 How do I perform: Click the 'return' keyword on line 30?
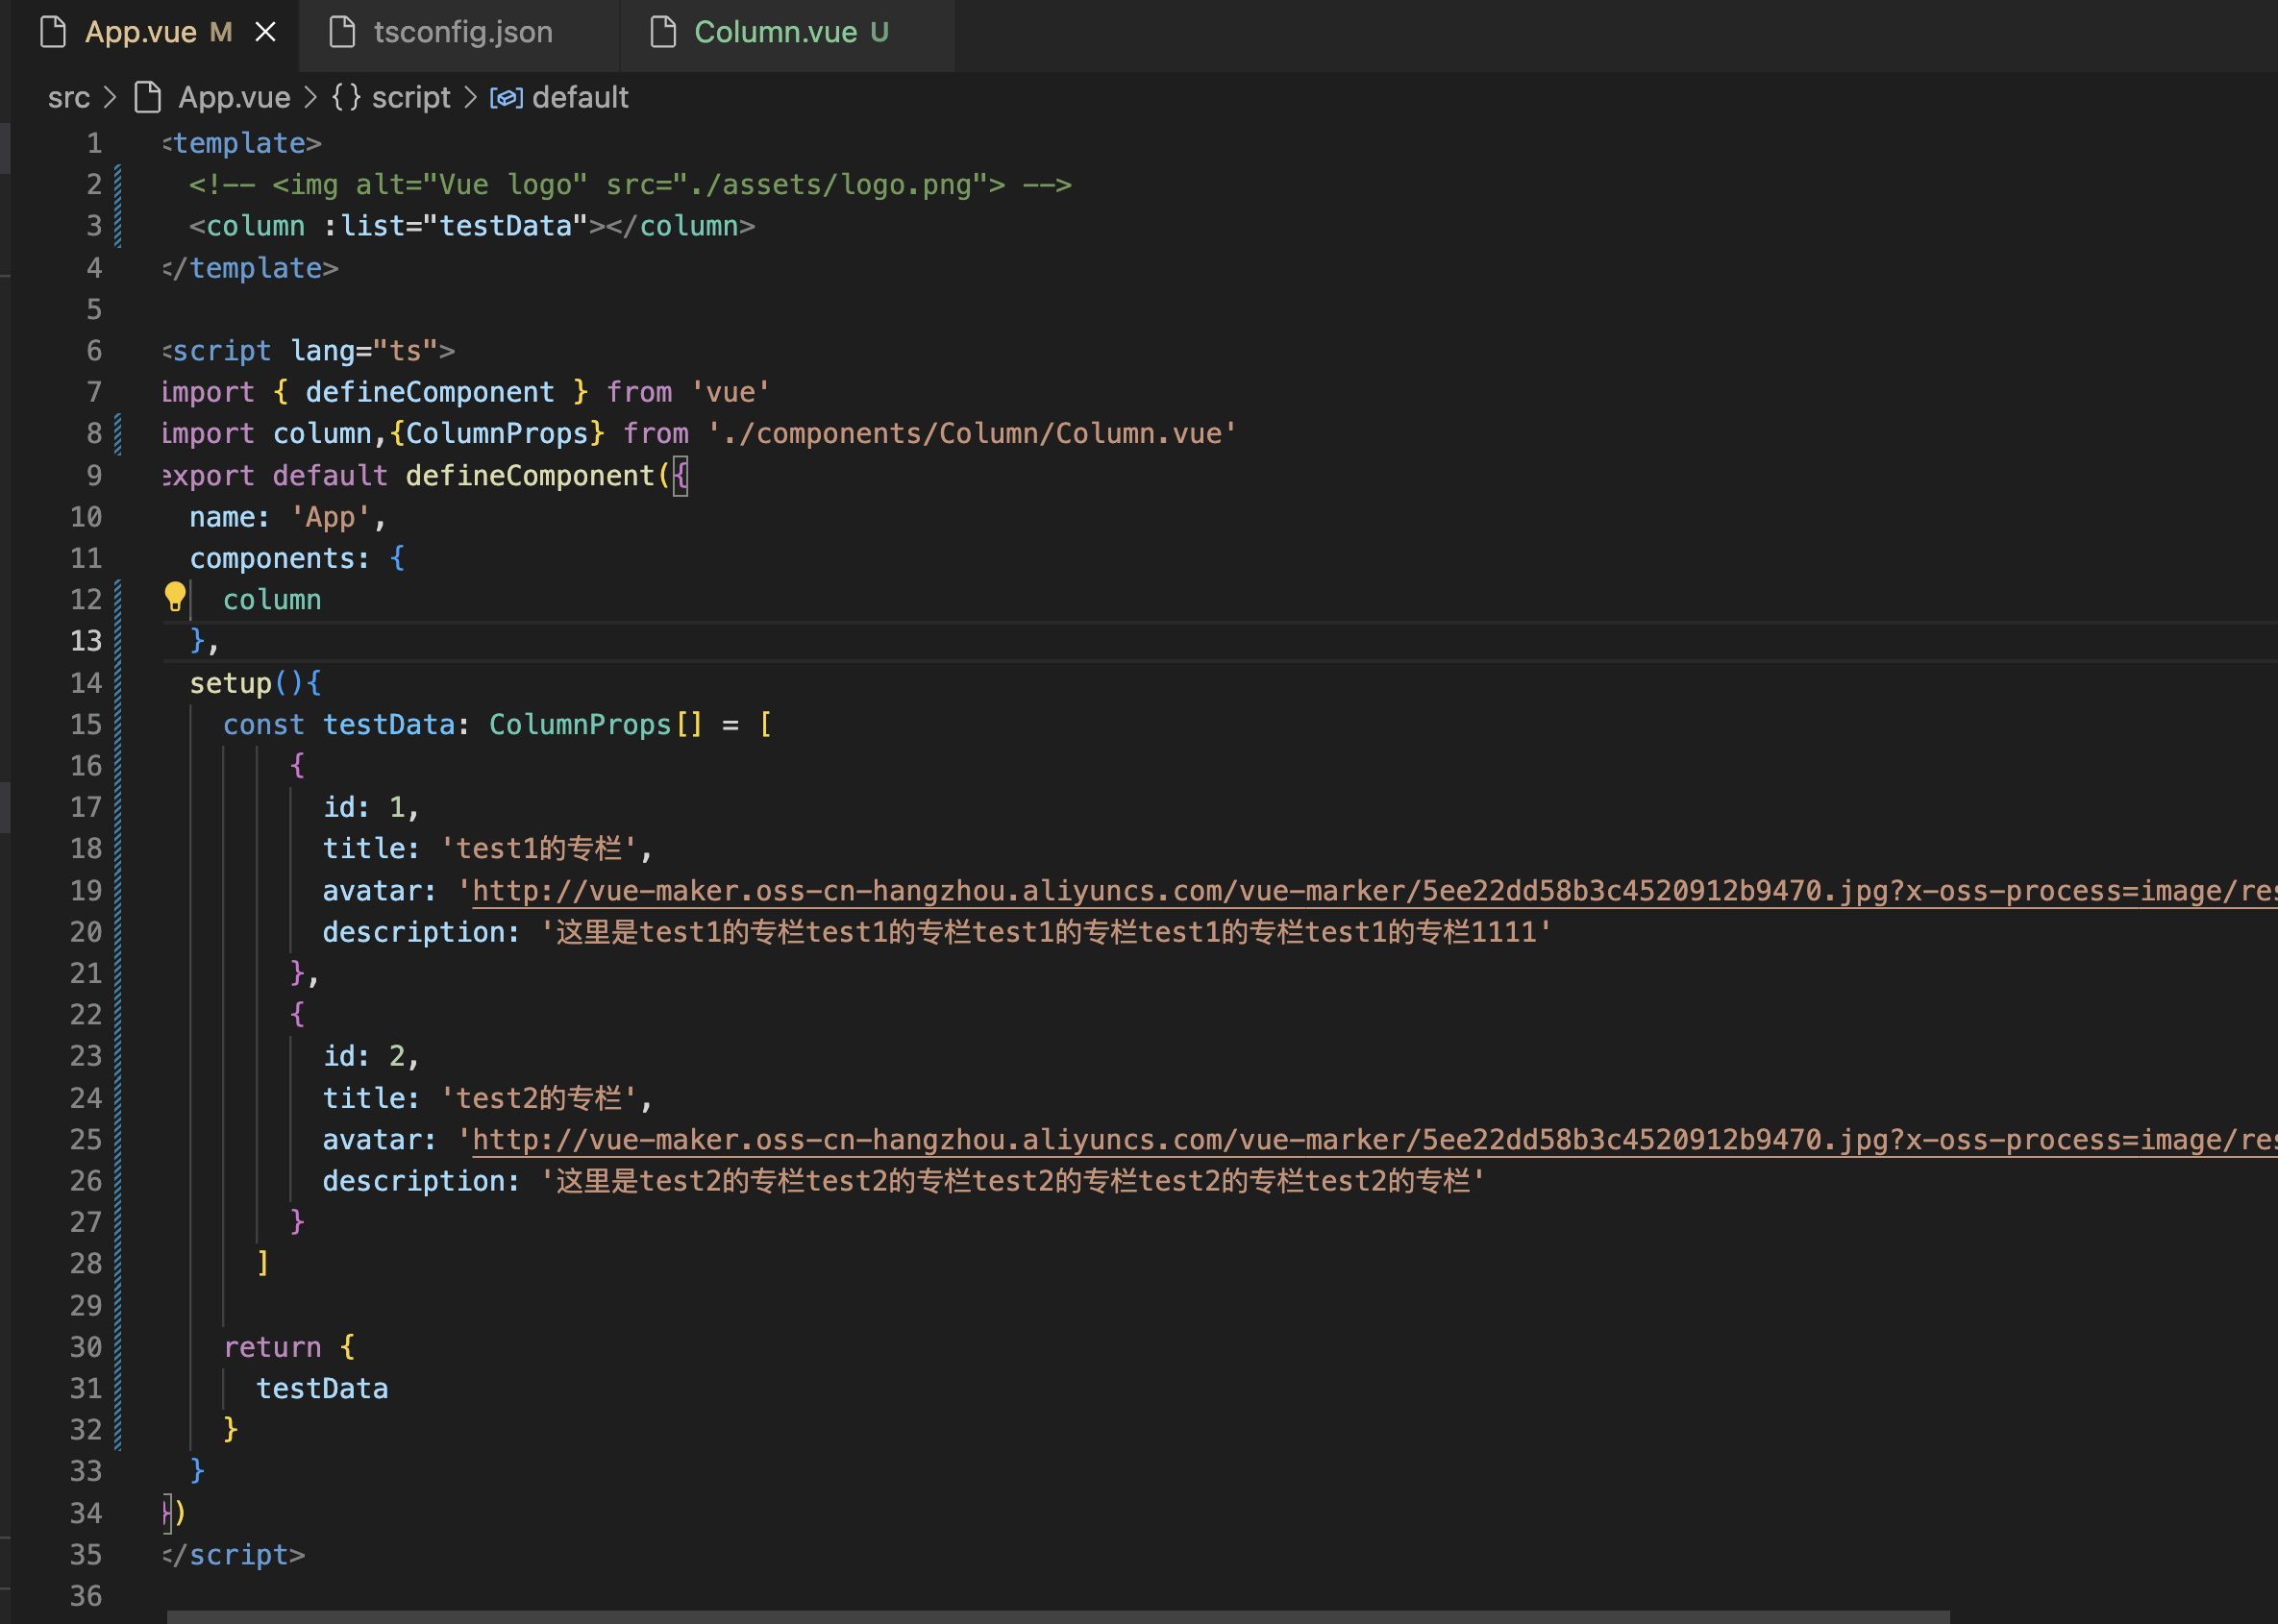(x=272, y=1347)
